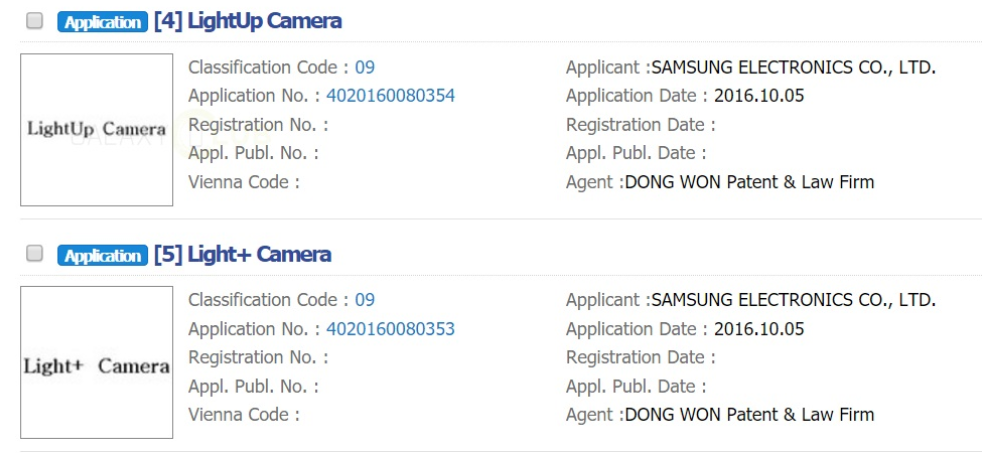The image size is (982, 467).
Task: Open application number 4020160080354
Action: click(391, 96)
